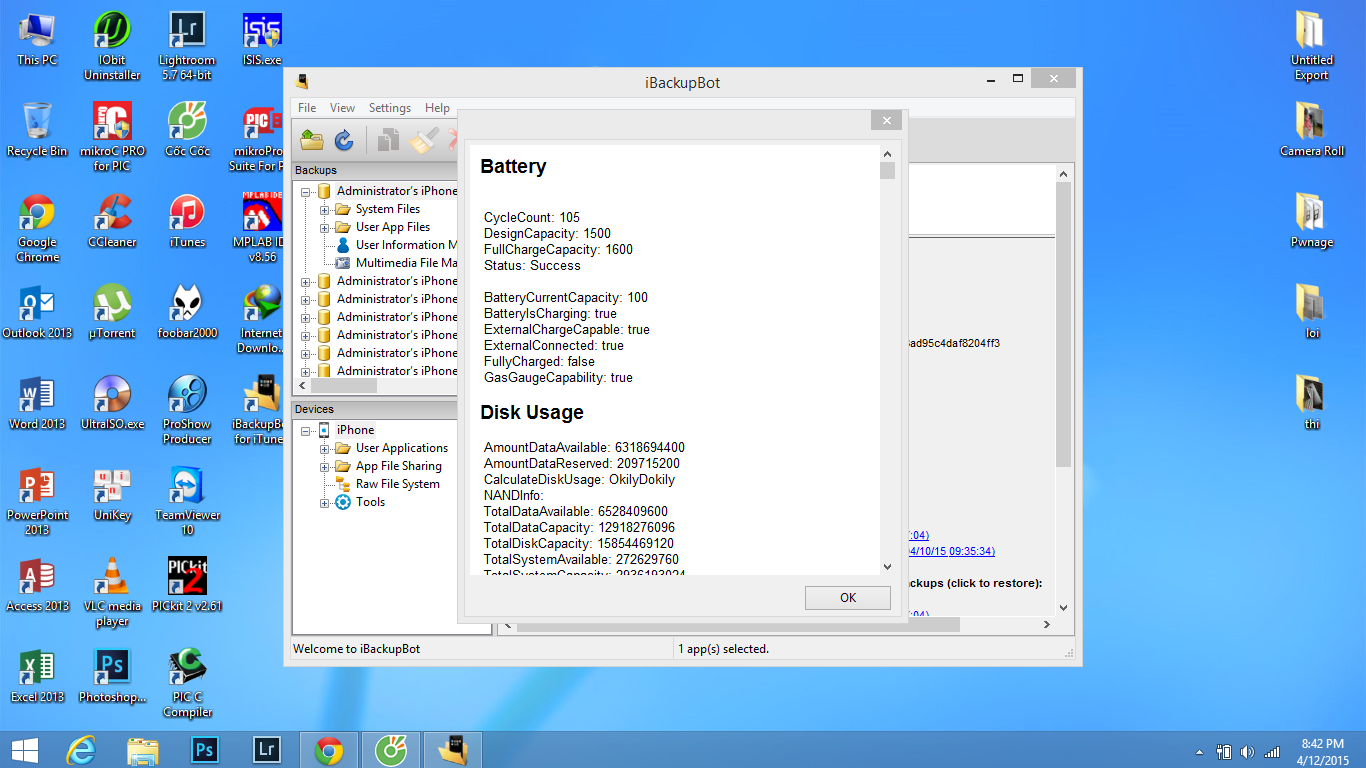Click the dialog scrollbar down arrow

pyautogui.click(x=887, y=566)
